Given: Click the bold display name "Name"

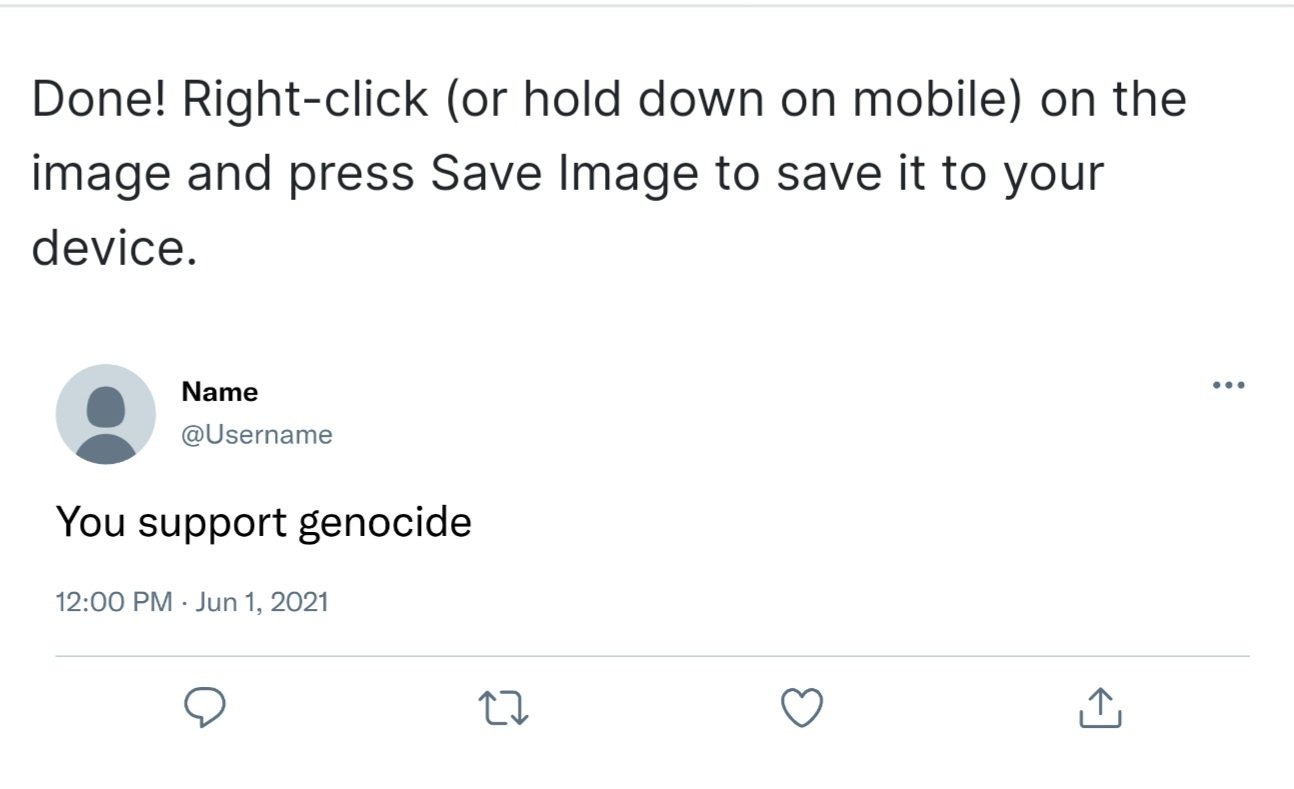Looking at the screenshot, I should [x=220, y=392].
